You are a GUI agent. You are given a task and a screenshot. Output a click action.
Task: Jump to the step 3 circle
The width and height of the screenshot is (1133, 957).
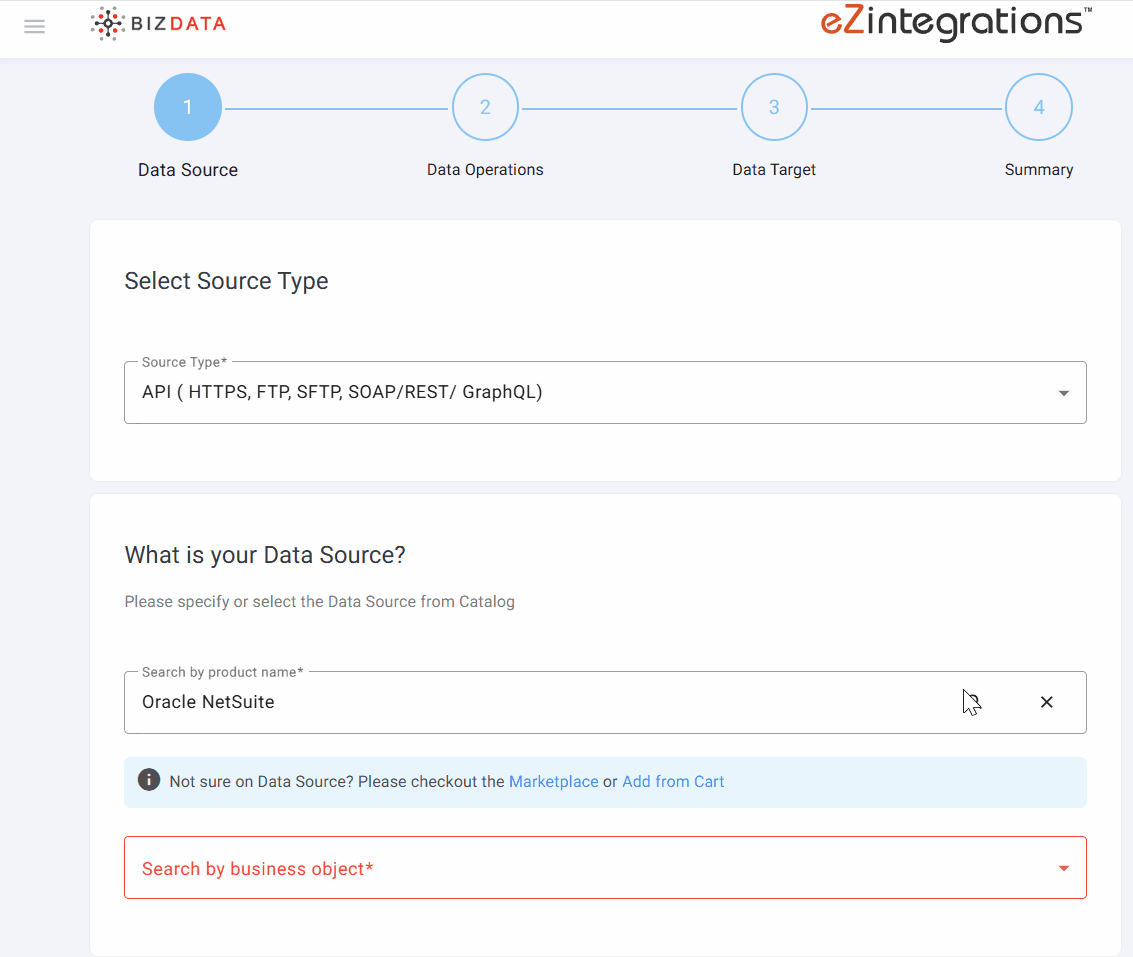tap(774, 108)
